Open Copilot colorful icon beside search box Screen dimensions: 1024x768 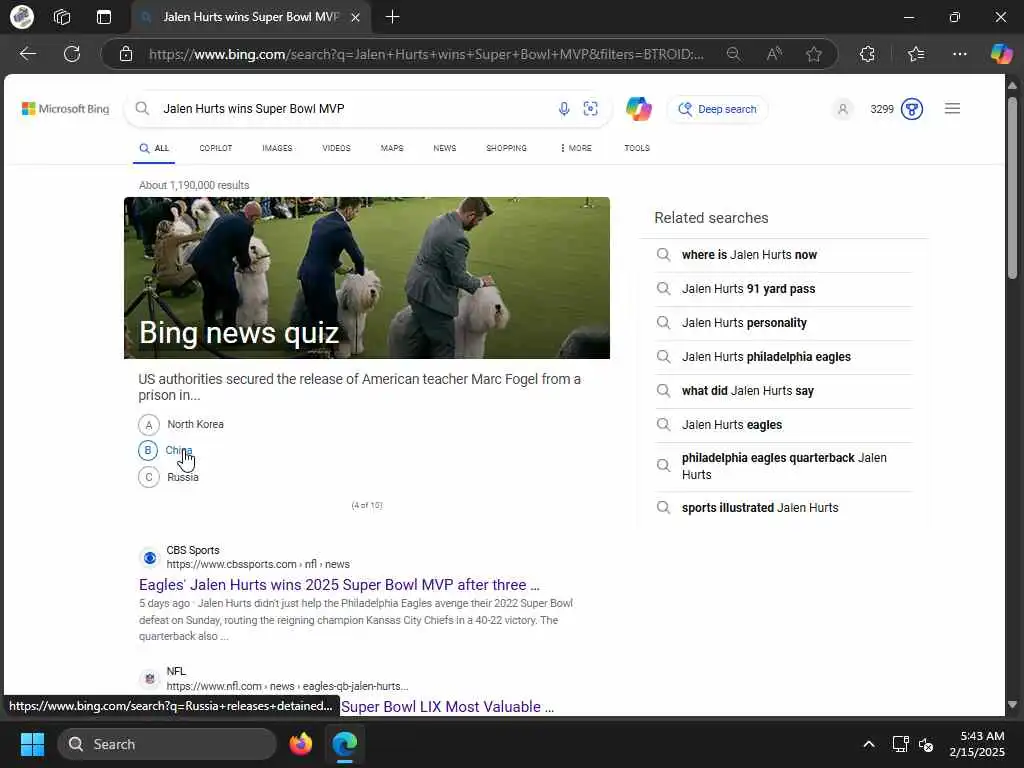point(639,108)
